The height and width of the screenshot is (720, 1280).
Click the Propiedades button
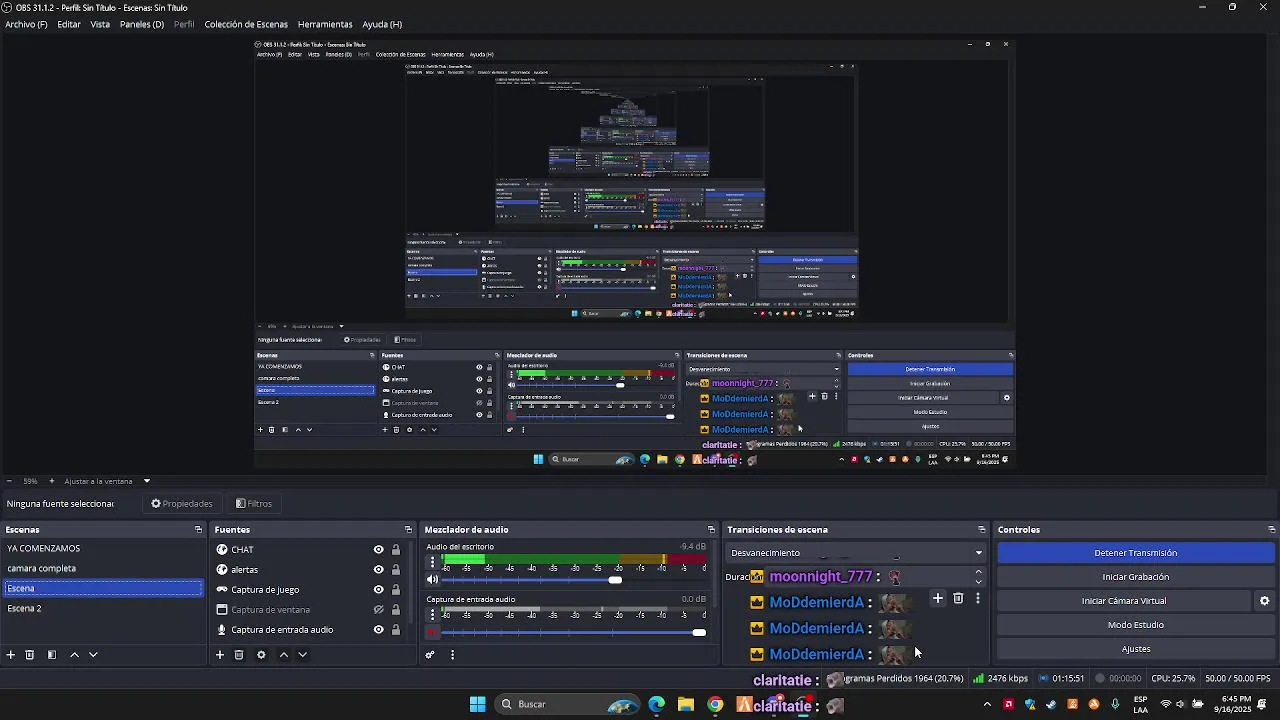(182, 504)
